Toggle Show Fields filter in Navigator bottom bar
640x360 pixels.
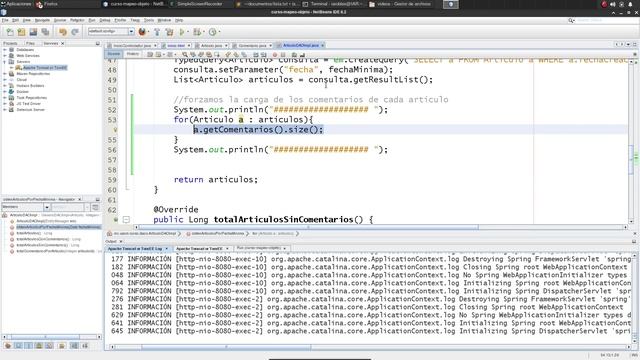(x=18, y=345)
